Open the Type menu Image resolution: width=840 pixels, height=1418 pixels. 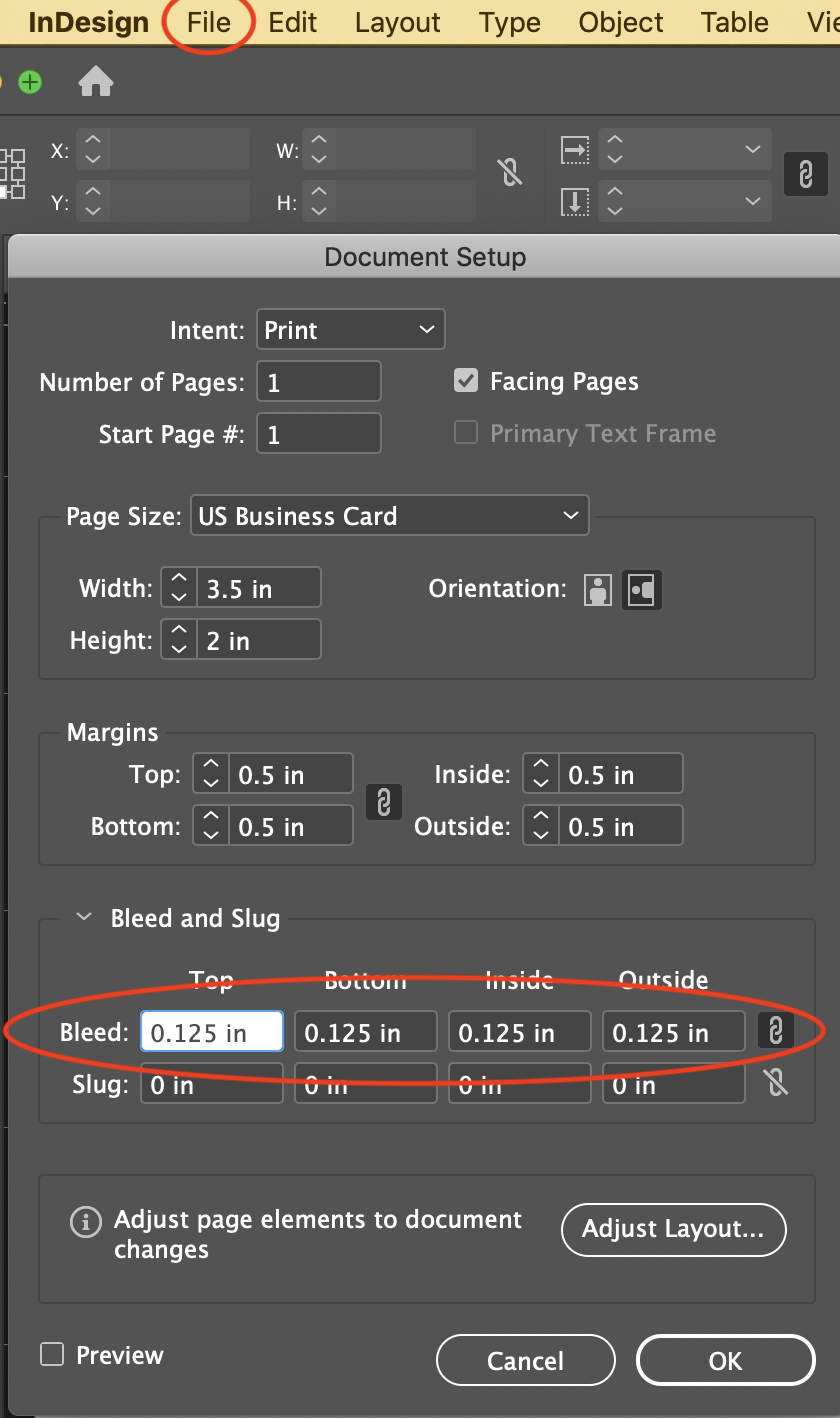(x=509, y=22)
